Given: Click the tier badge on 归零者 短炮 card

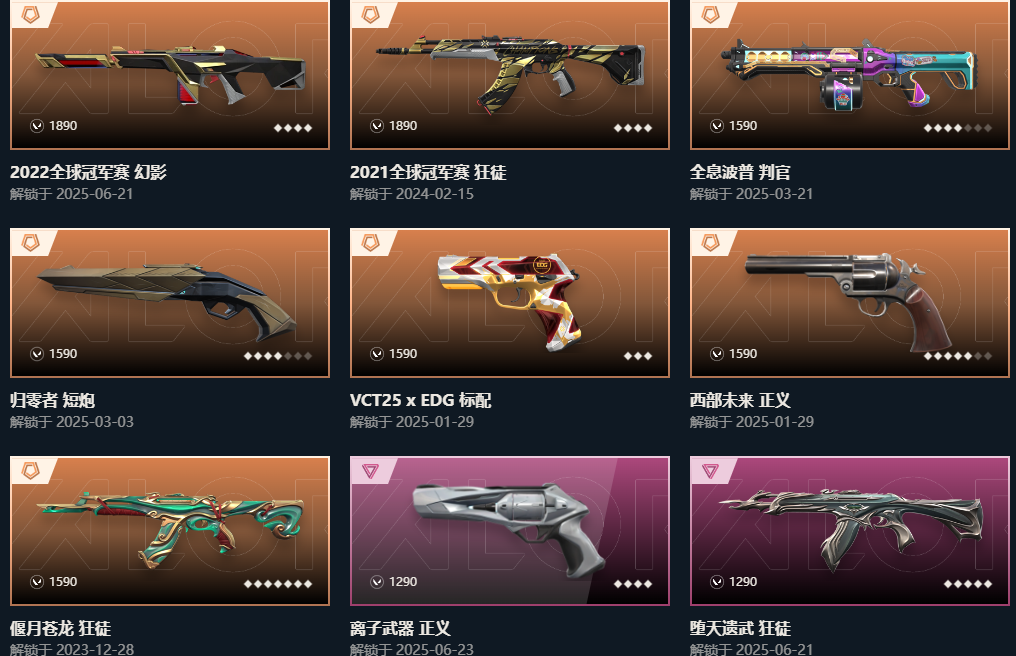Looking at the screenshot, I should click(30, 242).
